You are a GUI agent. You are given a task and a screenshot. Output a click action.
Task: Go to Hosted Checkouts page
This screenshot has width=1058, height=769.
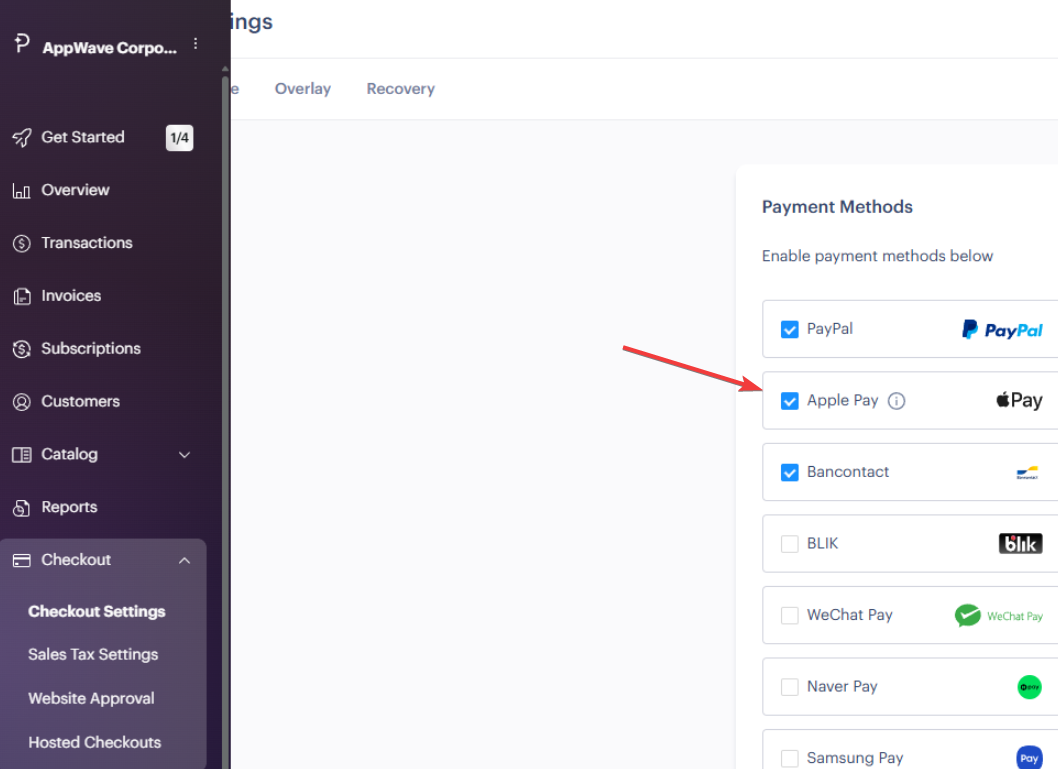[x=94, y=742]
